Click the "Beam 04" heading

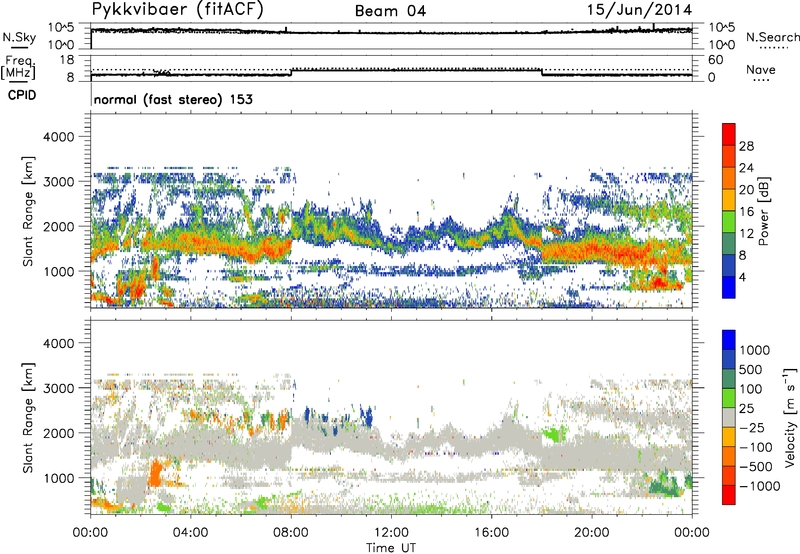point(391,11)
